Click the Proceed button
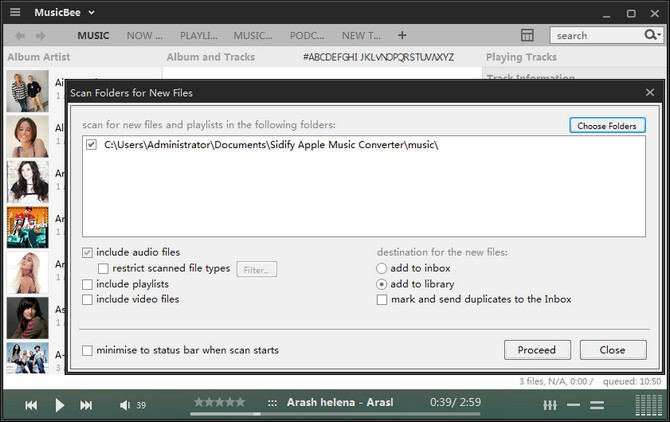670x422 pixels. (537, 350)
